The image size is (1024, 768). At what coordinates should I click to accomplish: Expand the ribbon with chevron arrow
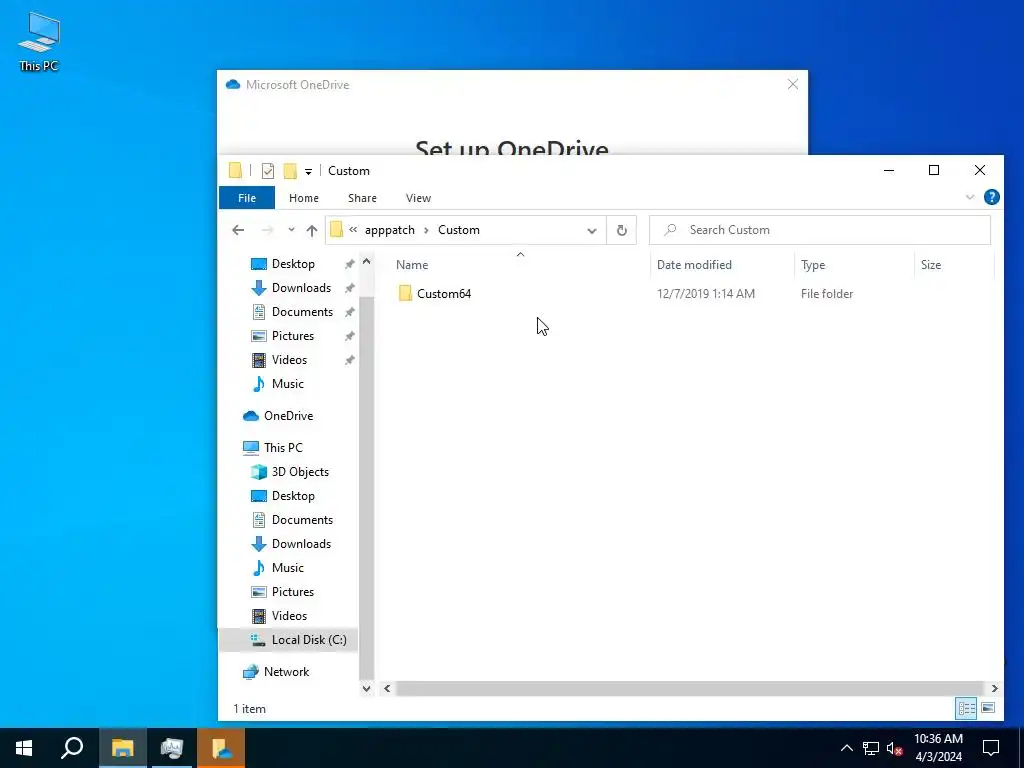[x=970, y=197]
